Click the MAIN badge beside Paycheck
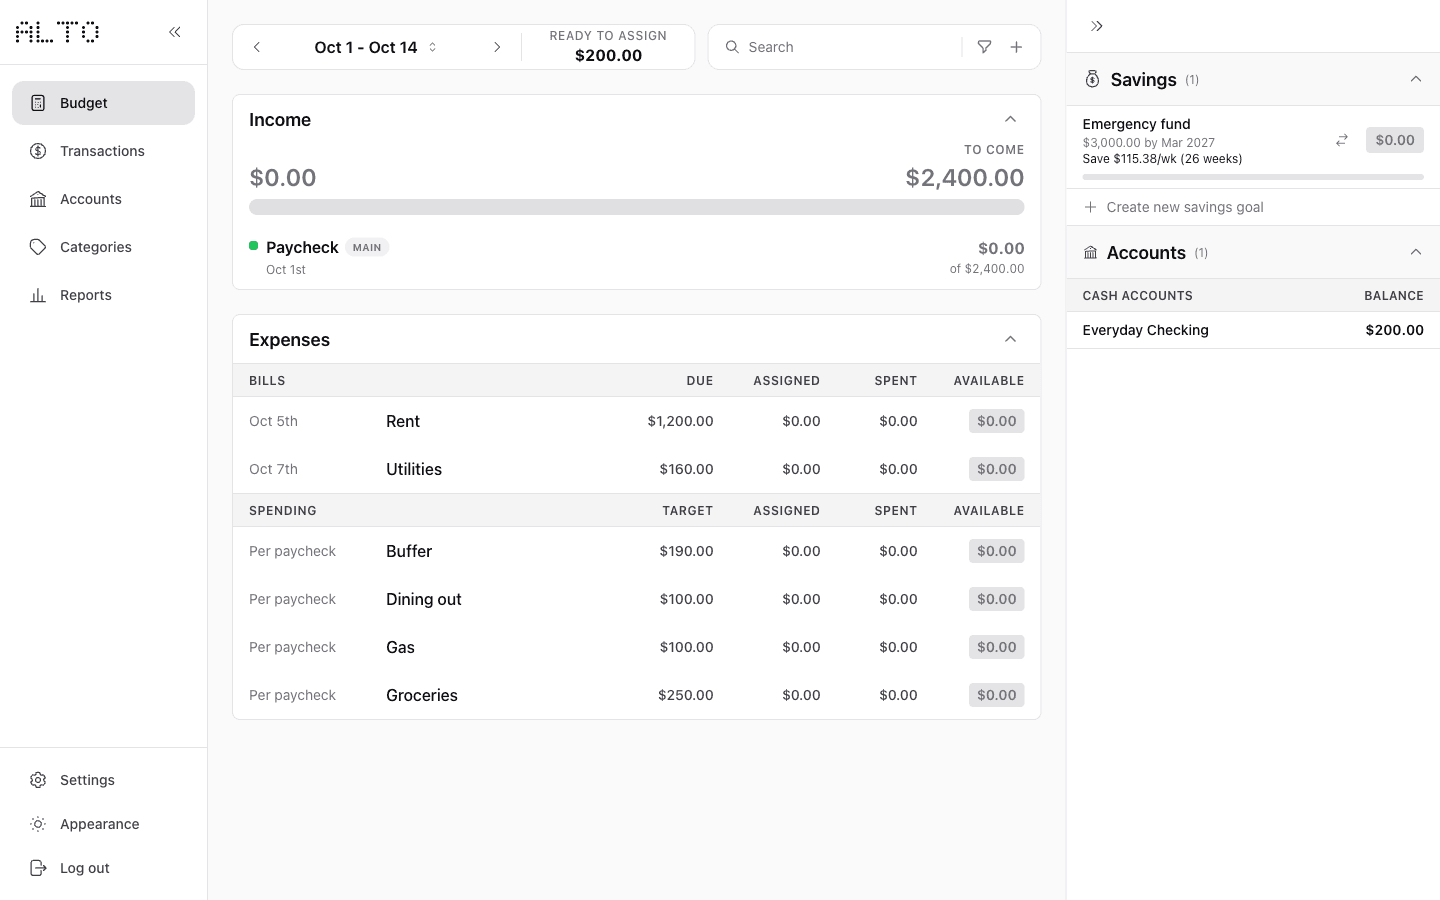 (x=367, y=247)
